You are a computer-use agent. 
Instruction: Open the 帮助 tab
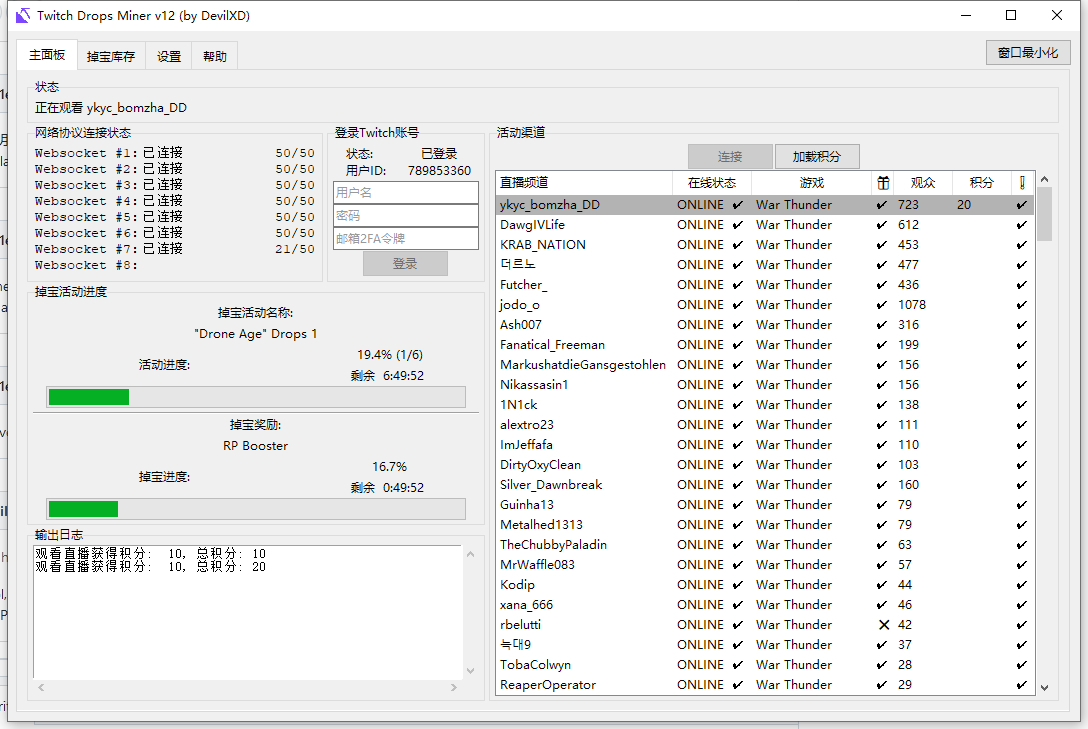[x=215, y=56]
